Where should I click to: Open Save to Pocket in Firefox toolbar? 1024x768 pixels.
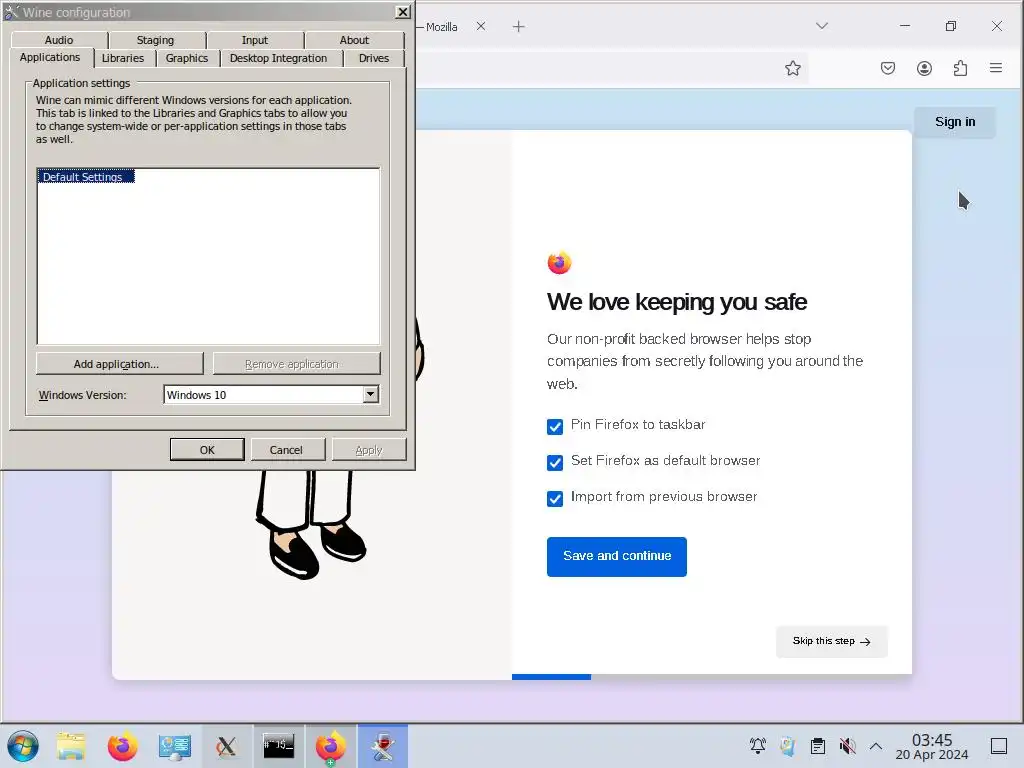[888, 69]
